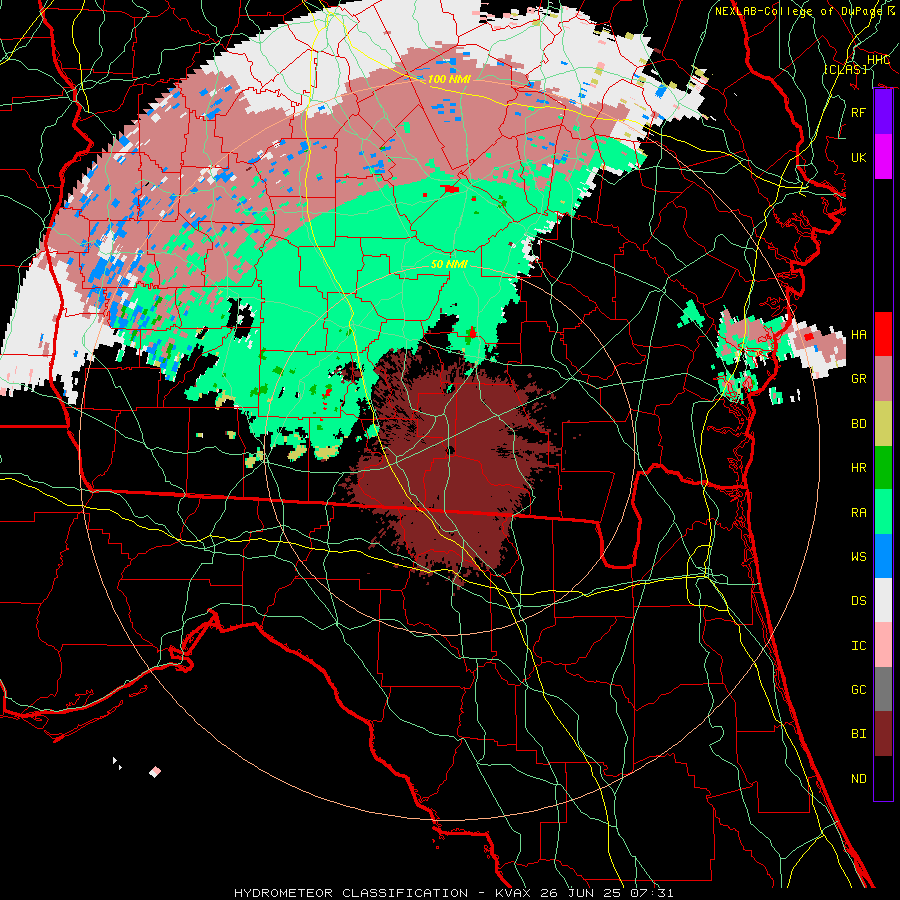The height and width of the screenshot is (900, 900).
Task: Click the HA legend label
Action: [x=858, y=335]
